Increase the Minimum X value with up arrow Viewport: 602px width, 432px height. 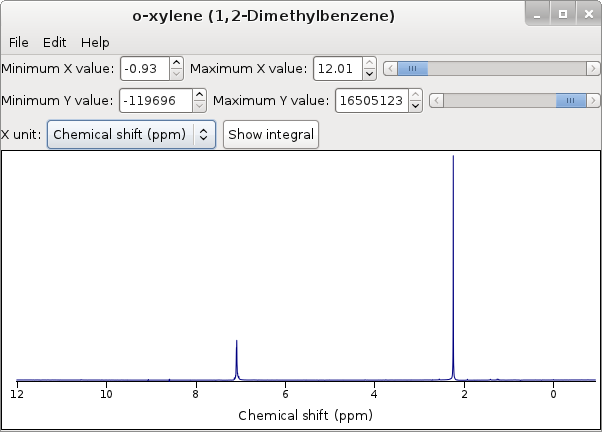coord(176,63)
